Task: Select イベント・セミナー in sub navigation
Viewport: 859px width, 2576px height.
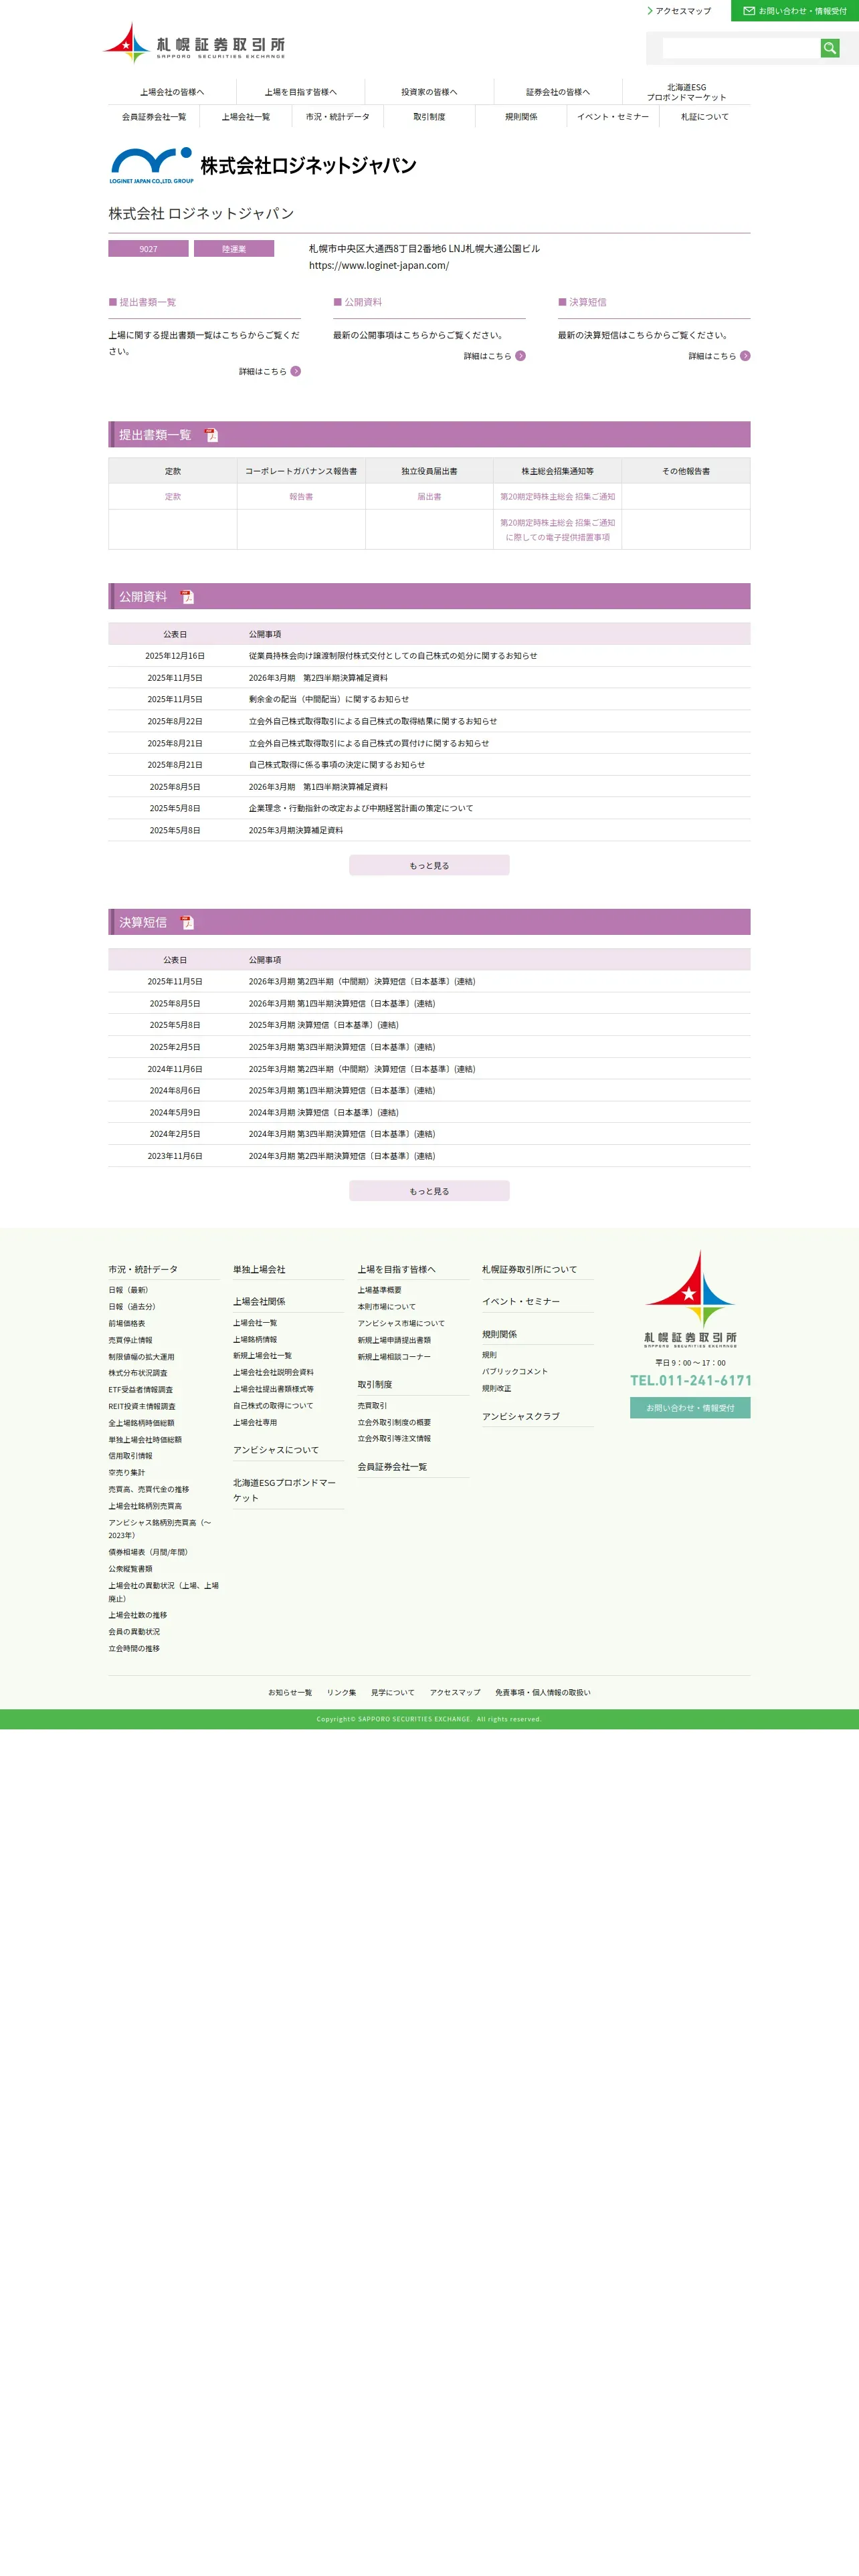Action: pyautogui.click(x=613, y=117)
